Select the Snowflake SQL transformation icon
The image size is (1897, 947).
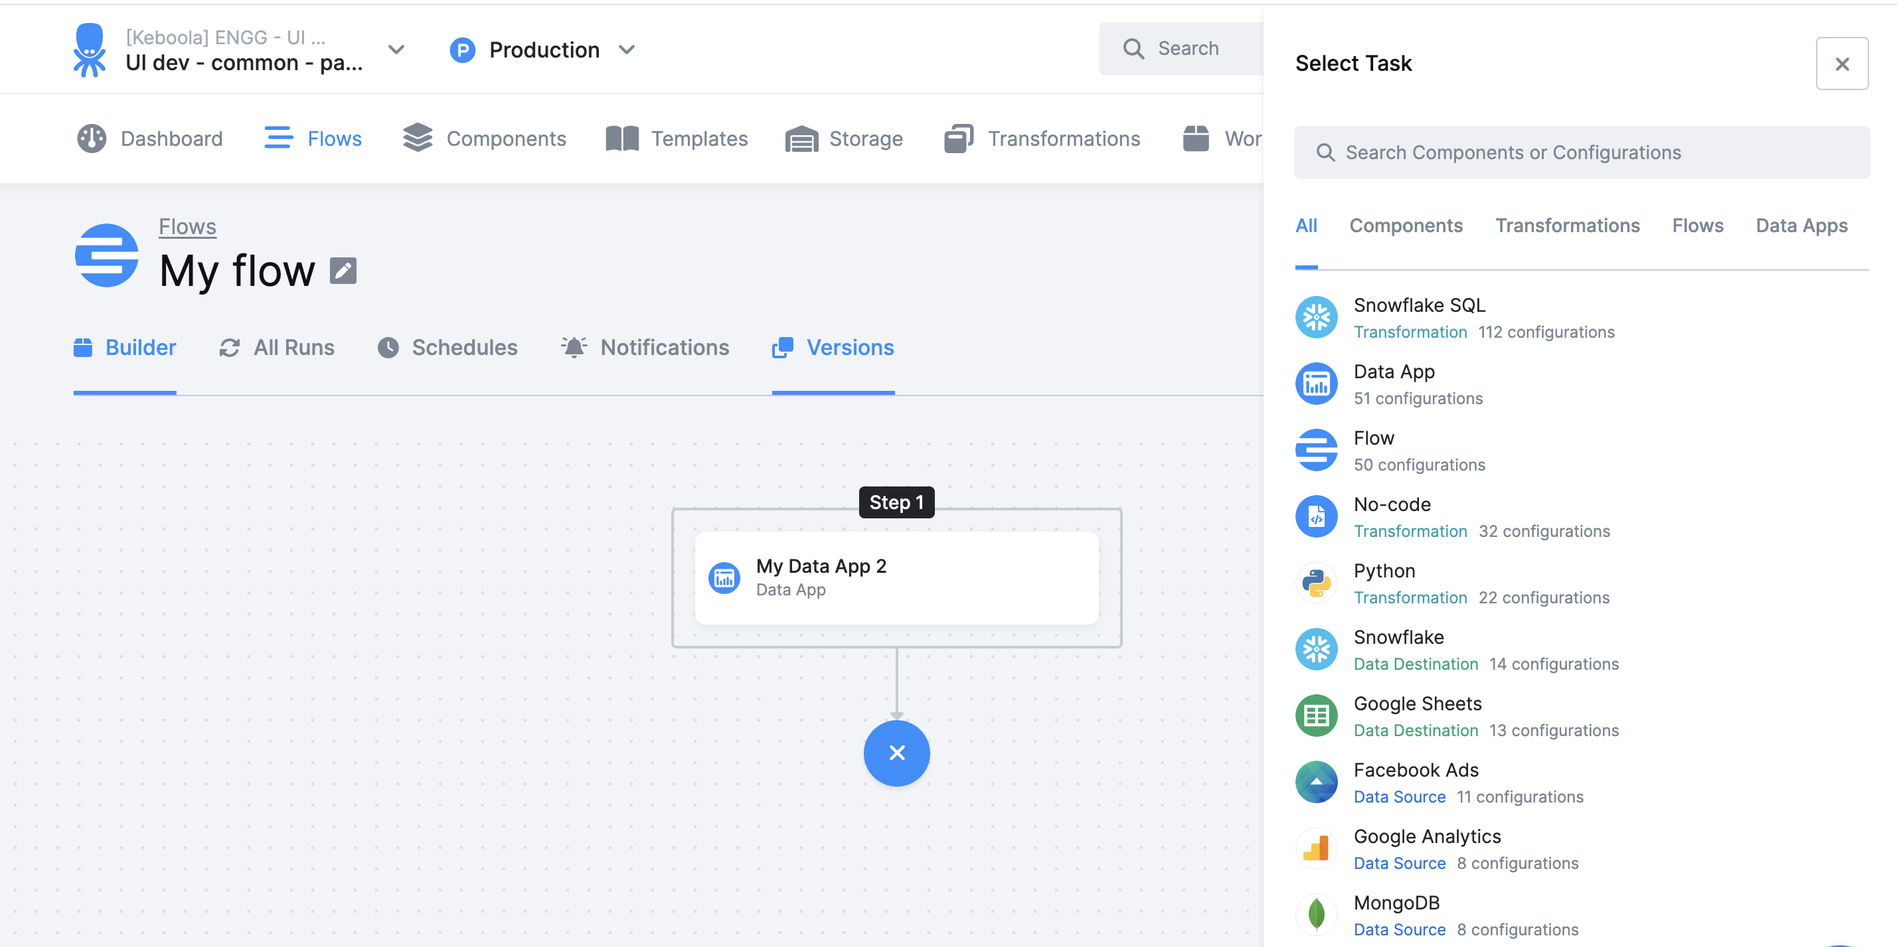tap(1316, 316)
